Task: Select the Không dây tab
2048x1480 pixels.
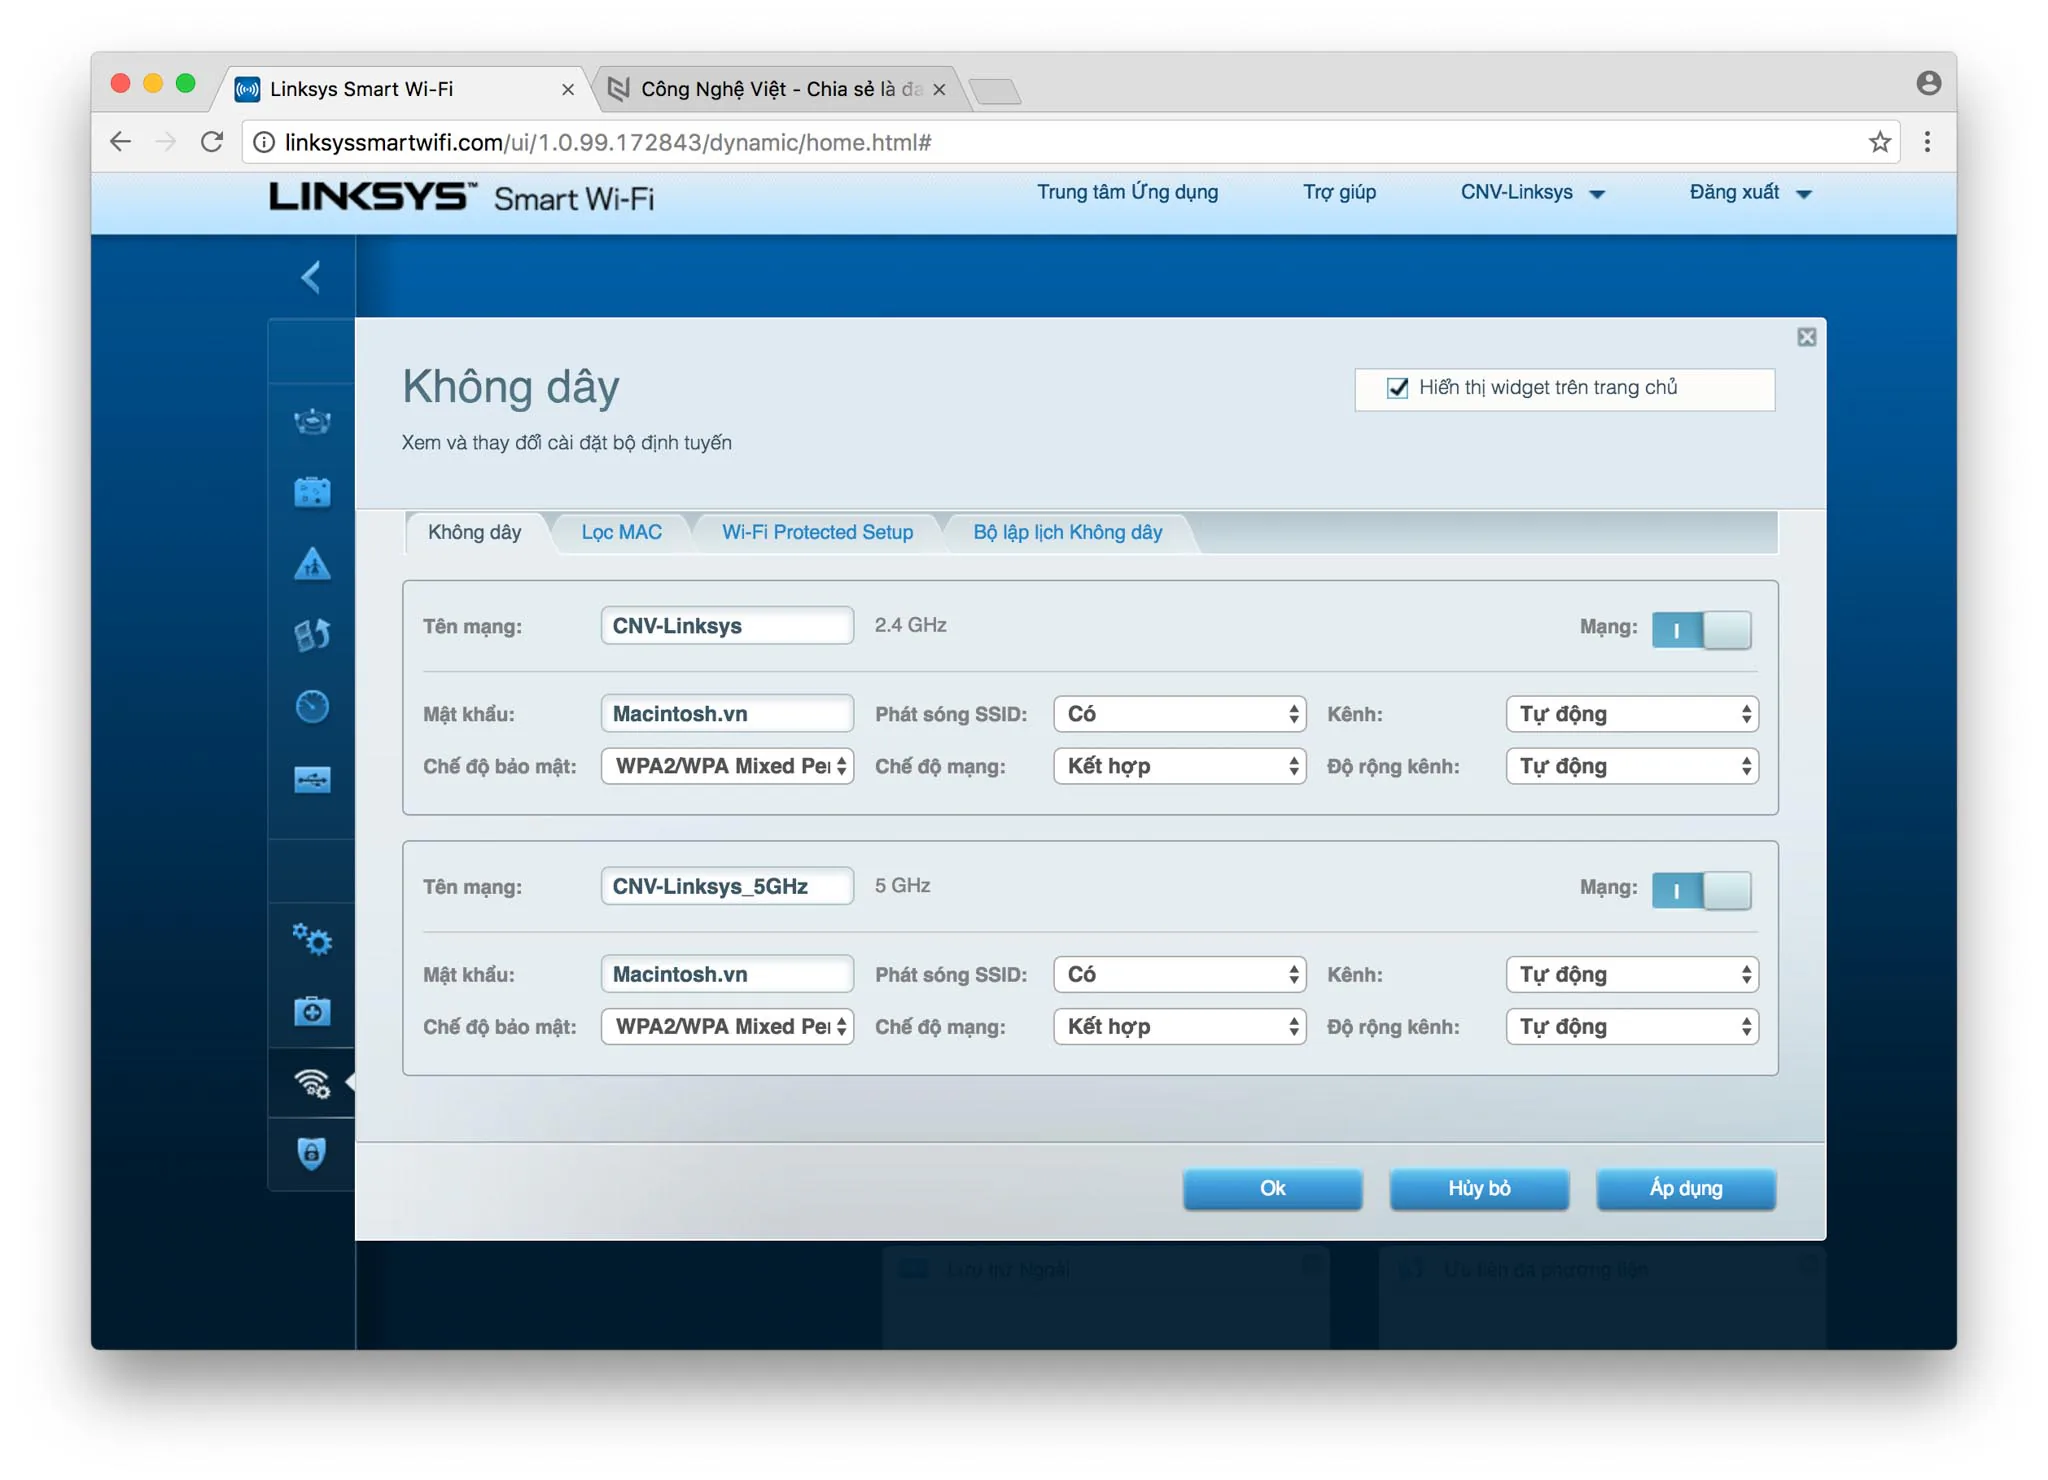Action: click(x=475, y=532)
